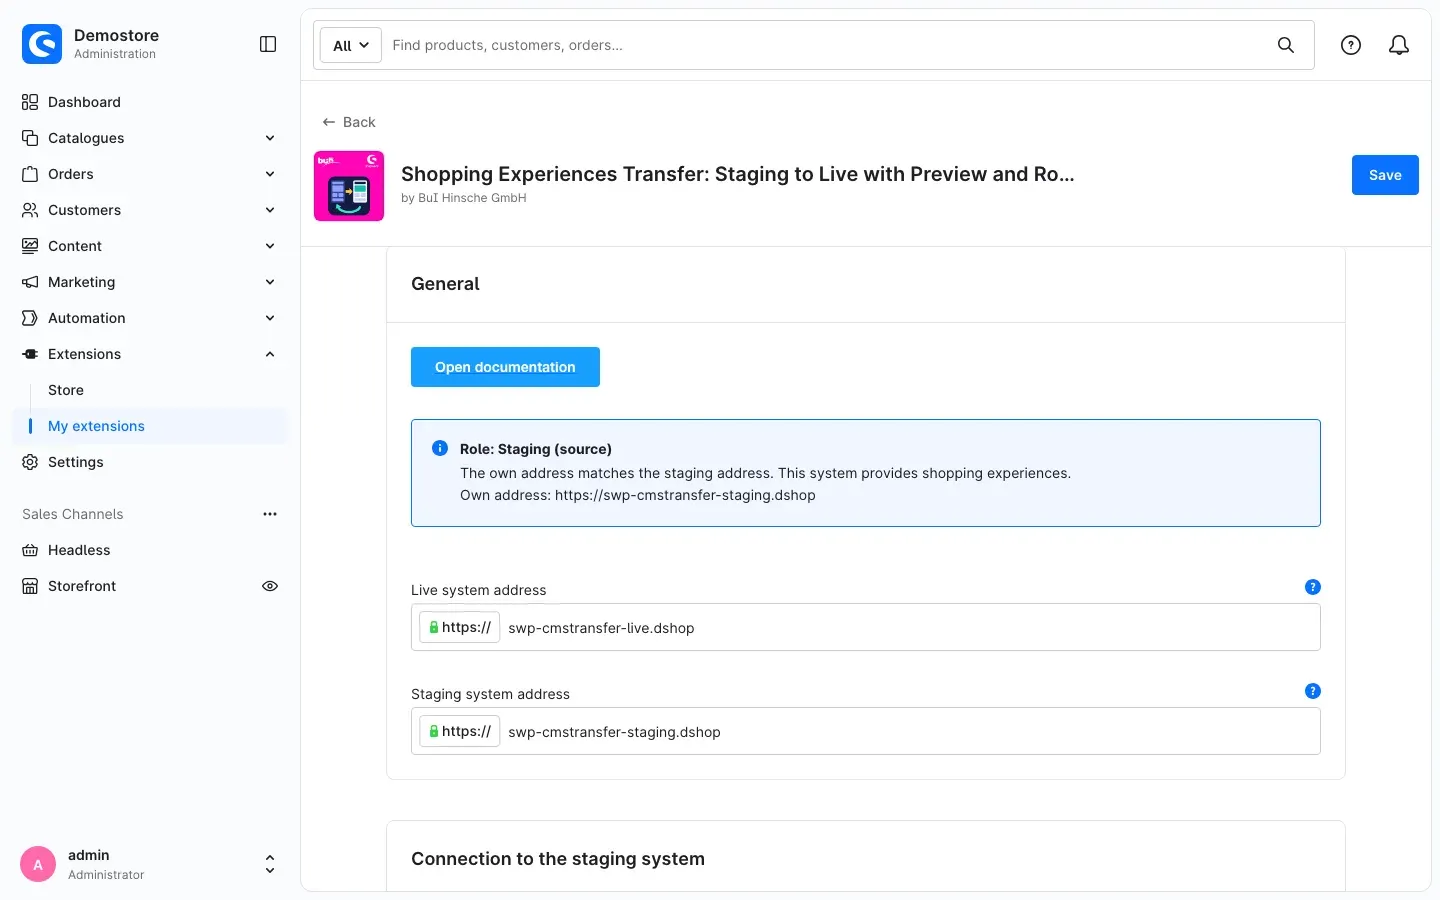Image resolution: width=1440 pixels, height=900 pixels.
Task: Open the Settings menu item
Action: click(x=150, y=462)
